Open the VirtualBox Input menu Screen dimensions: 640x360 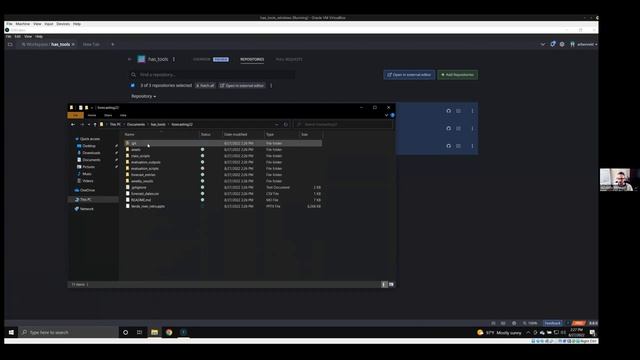(49, 24)
